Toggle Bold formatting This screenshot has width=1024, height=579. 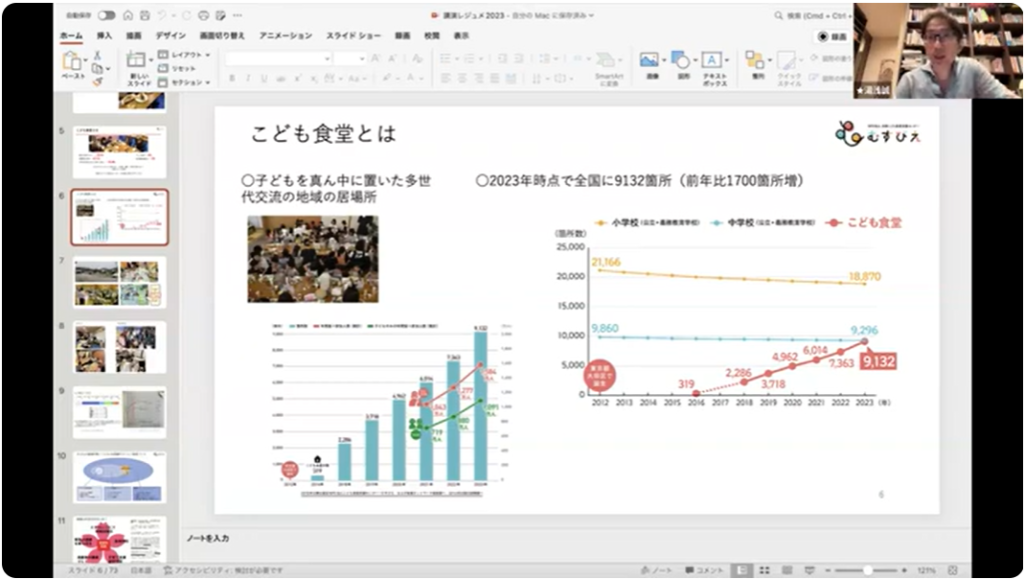232,78
